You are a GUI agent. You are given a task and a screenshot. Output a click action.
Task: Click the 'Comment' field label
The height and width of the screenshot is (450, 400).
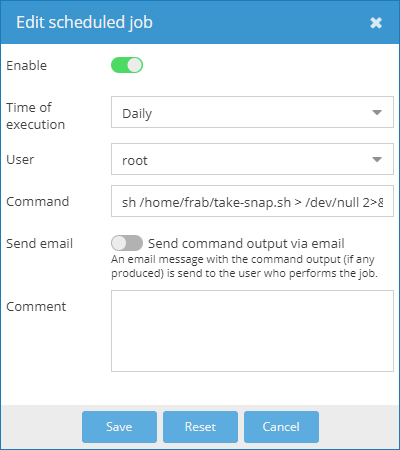pyautogui.click(x=36, y=307)
